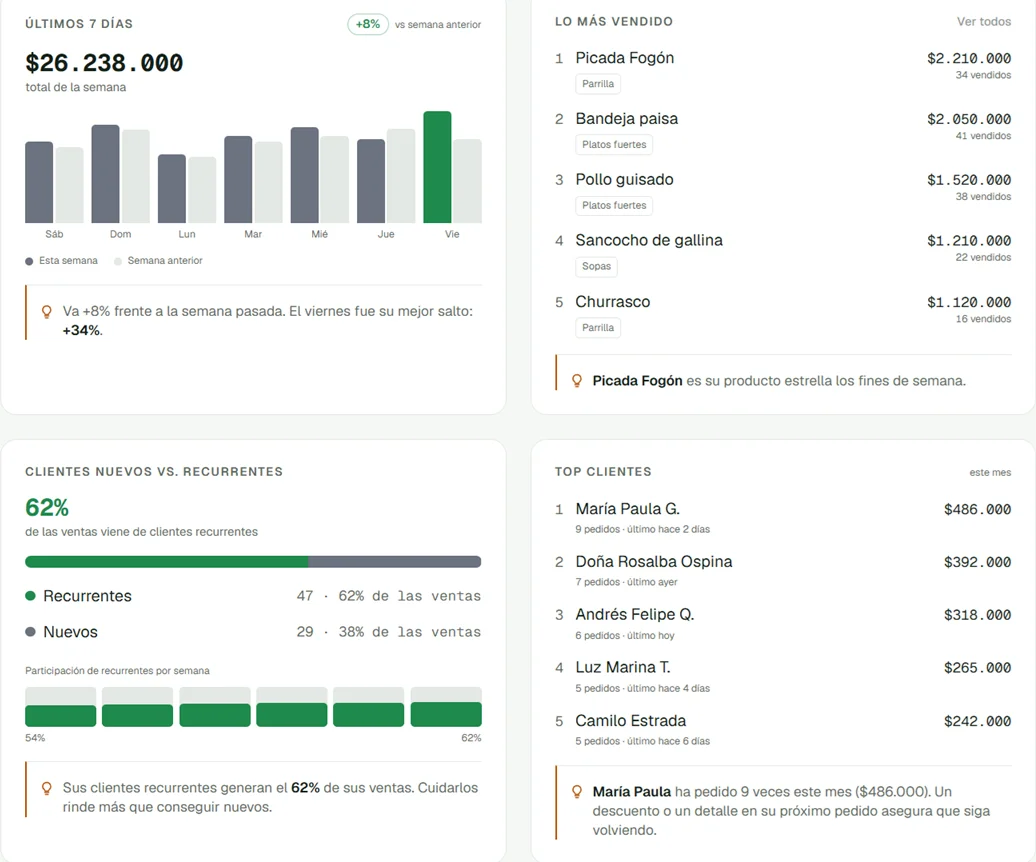Screen dimensions: 1036x862
Task: Click the dark Jue bar for this week
Action: point(371,181)
